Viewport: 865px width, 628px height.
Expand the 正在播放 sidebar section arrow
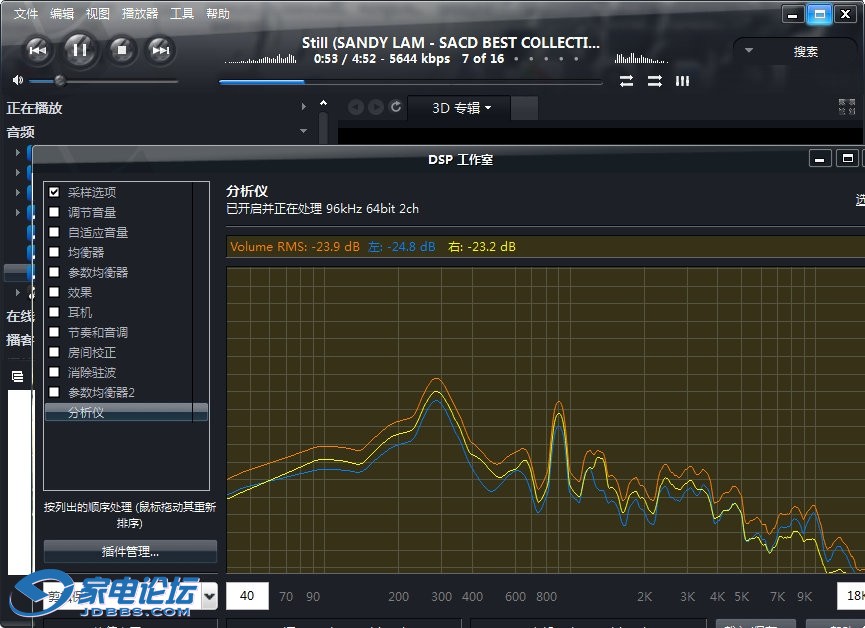point(303,107)
